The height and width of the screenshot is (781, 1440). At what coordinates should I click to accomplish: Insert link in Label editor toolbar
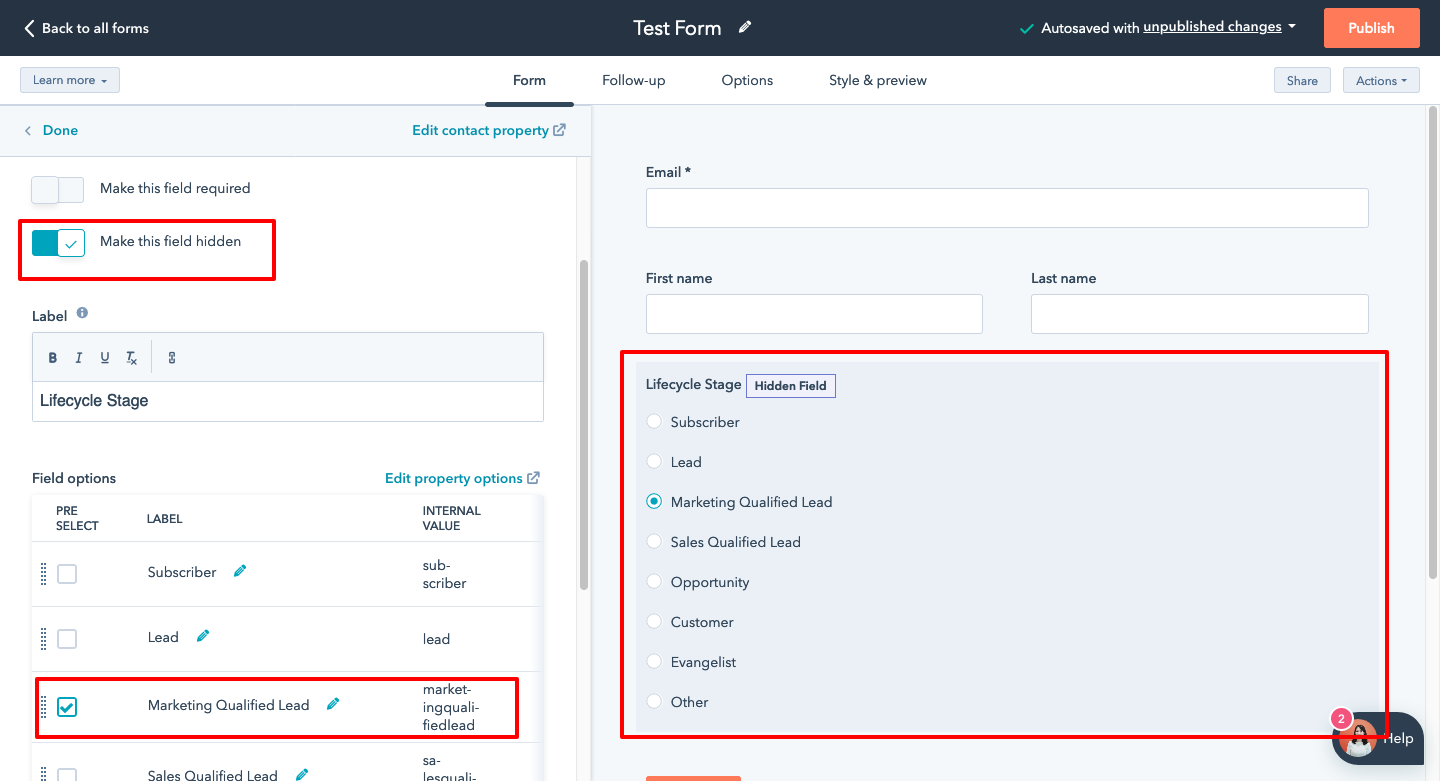click(x=172, y=358)
